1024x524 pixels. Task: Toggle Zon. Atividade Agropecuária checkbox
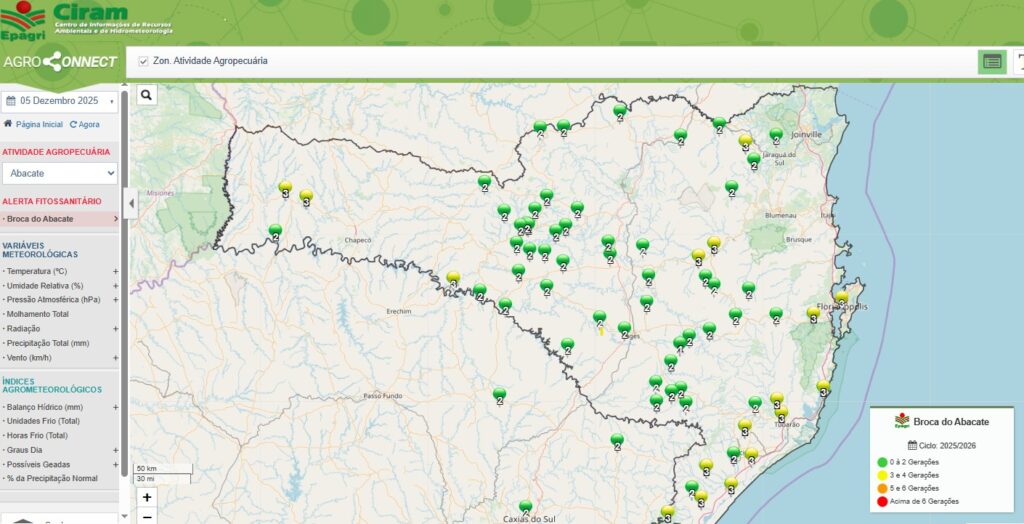pyautogui.click(x=144, y=61)
